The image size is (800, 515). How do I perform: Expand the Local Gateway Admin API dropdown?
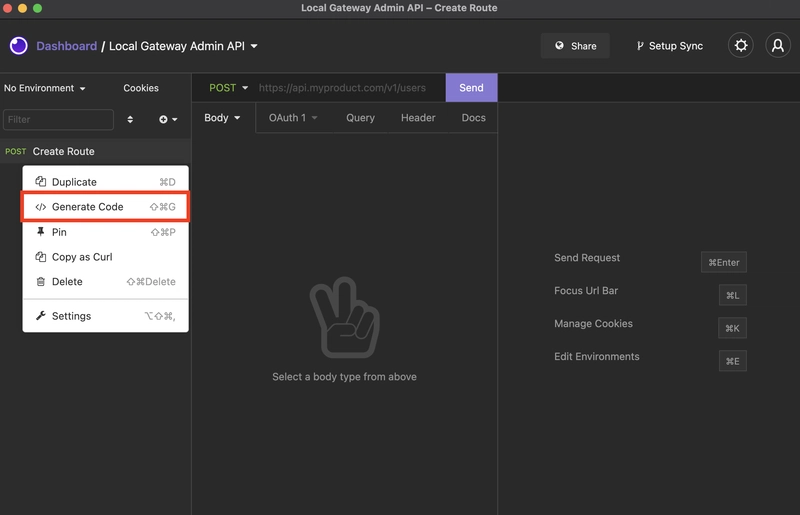pos(183,46)
